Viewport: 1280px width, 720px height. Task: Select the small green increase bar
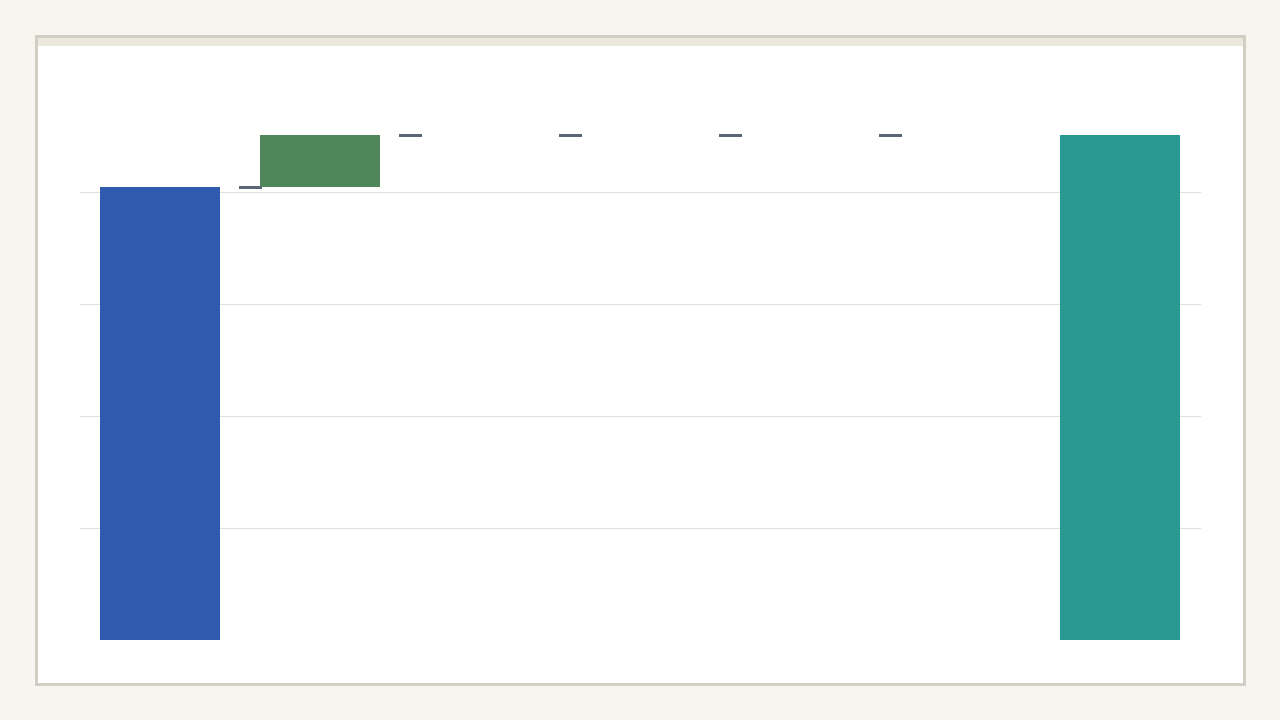point(320,161)
